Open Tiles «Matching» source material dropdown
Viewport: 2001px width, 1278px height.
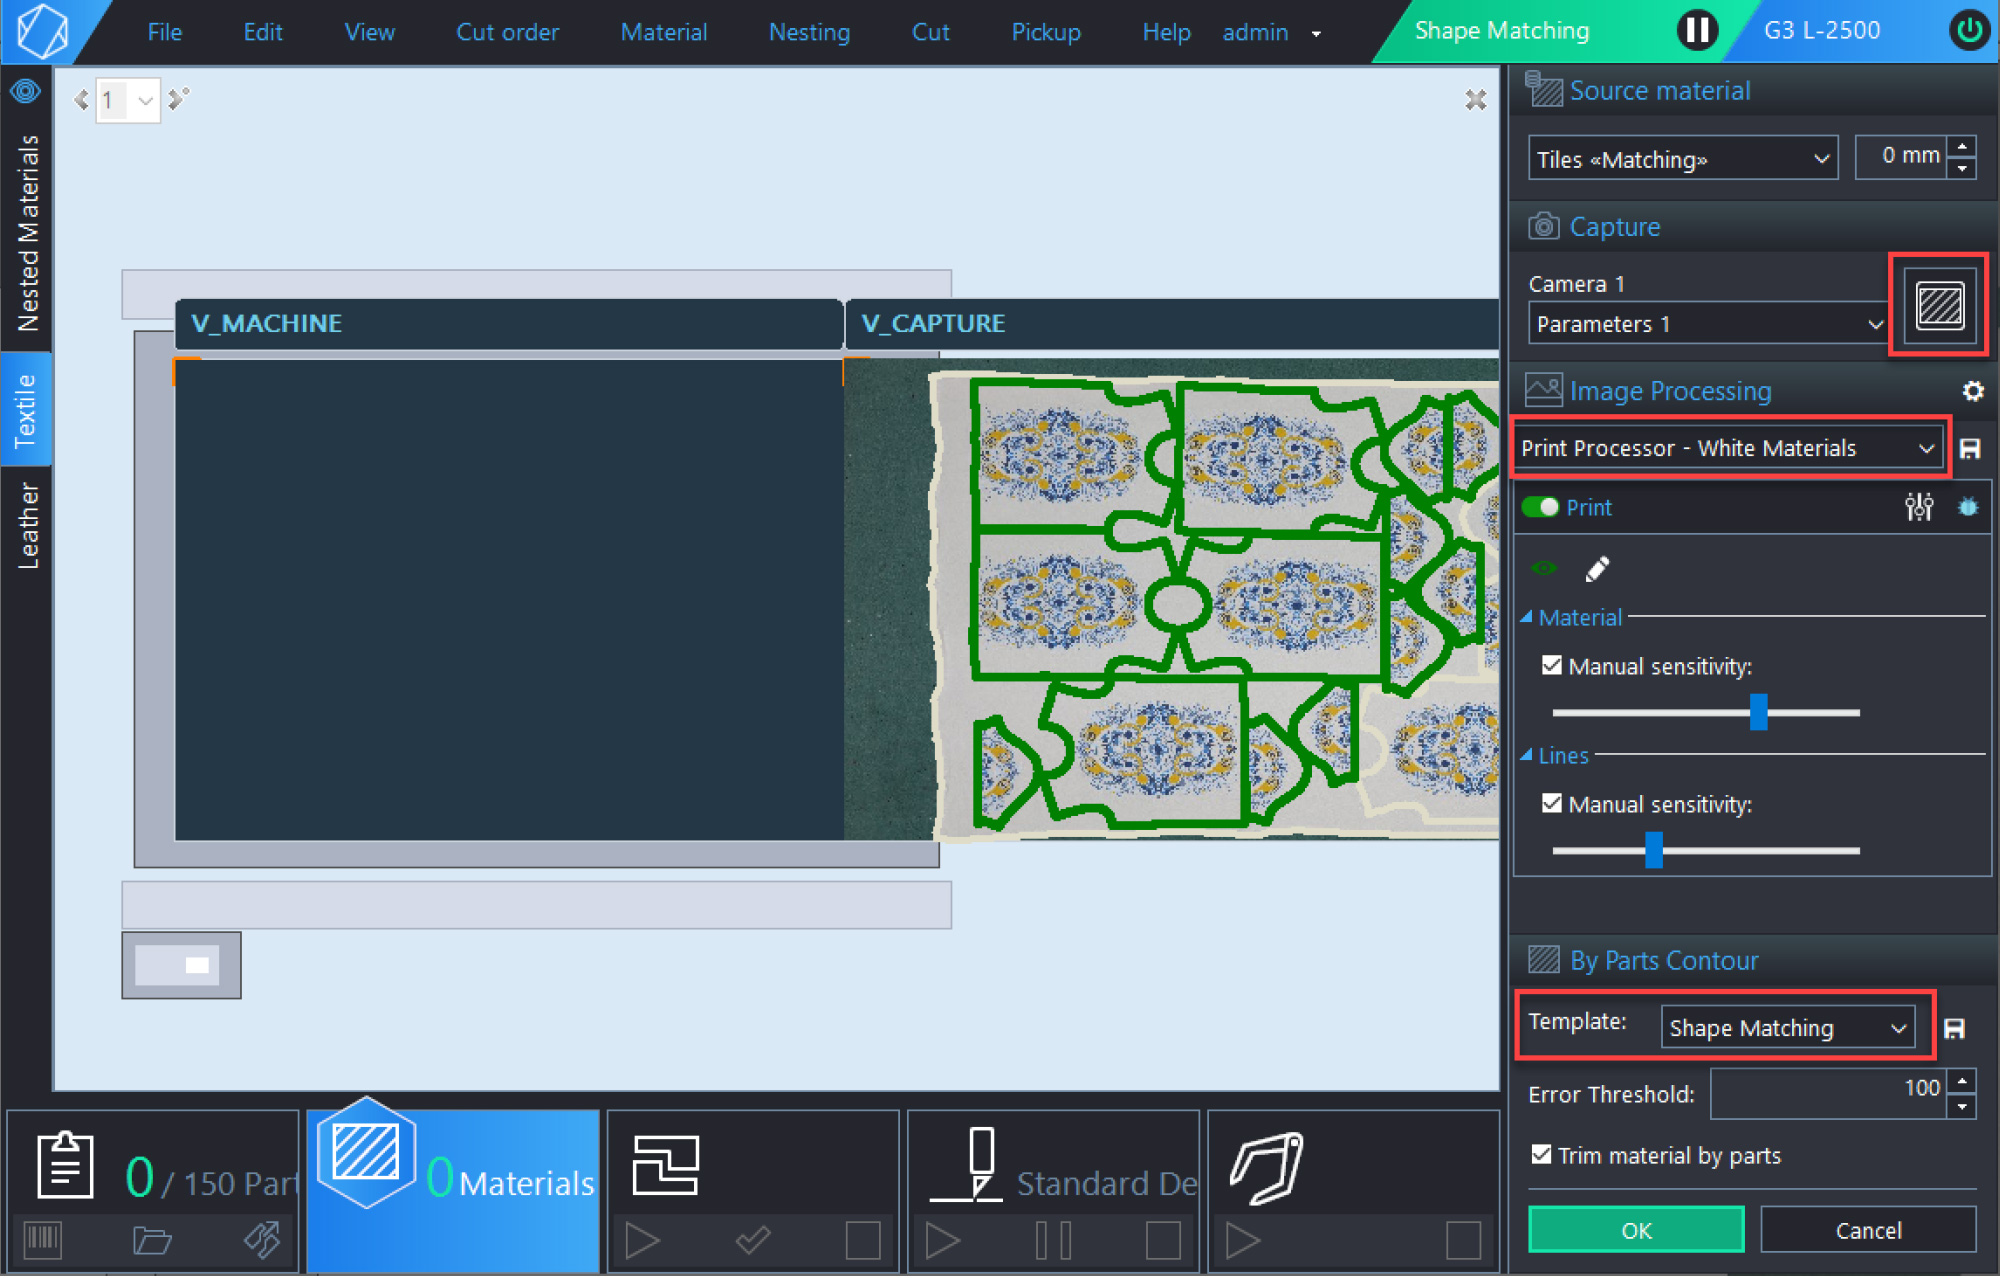coord(1682,159)
